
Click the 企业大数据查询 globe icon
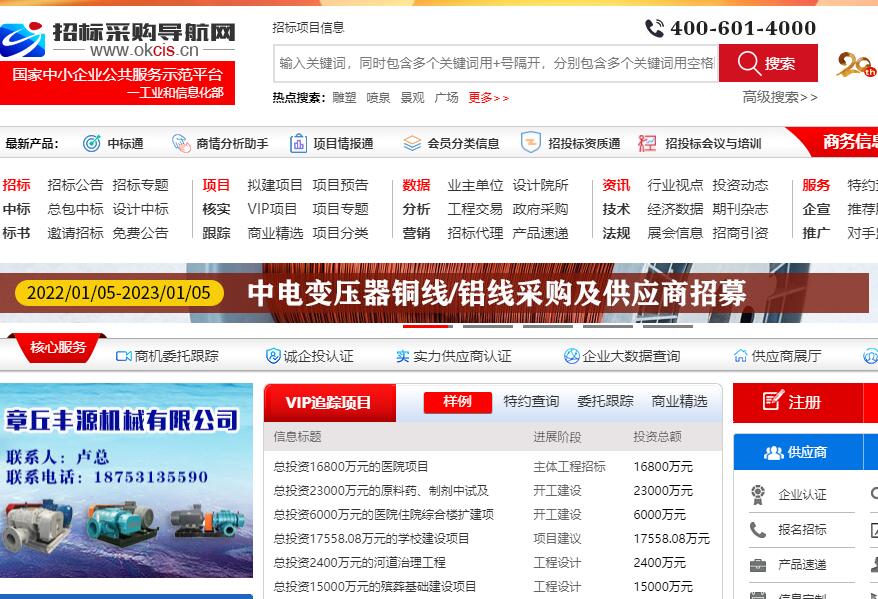coord(572,356)
